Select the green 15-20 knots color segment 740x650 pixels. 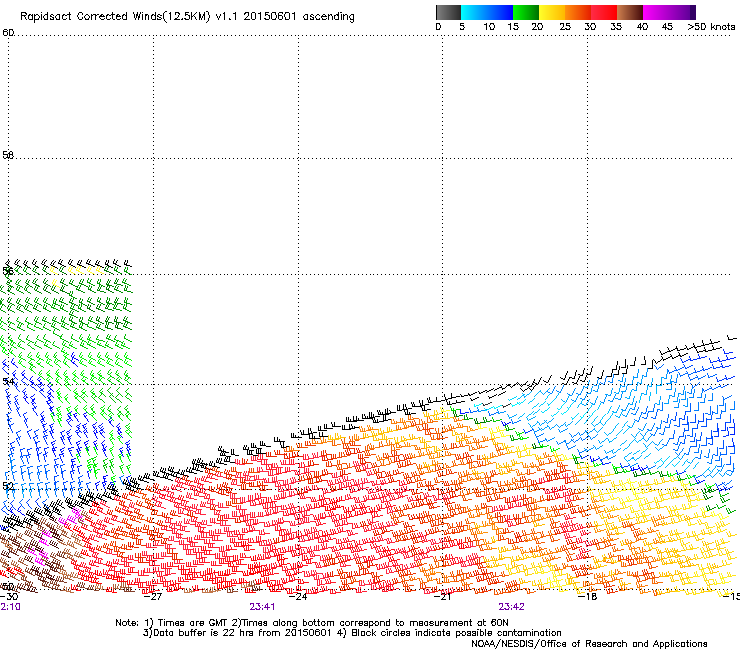(526, 12)
